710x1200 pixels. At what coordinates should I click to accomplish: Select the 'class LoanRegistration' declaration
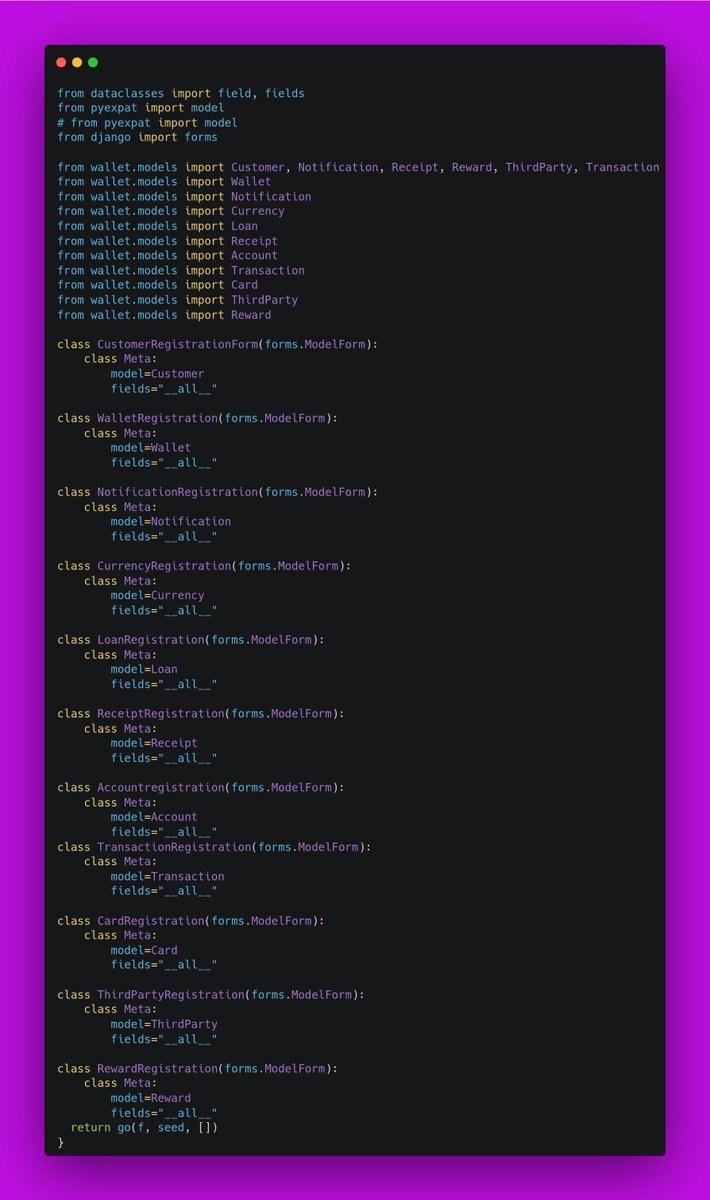click(x=191, y=640)
